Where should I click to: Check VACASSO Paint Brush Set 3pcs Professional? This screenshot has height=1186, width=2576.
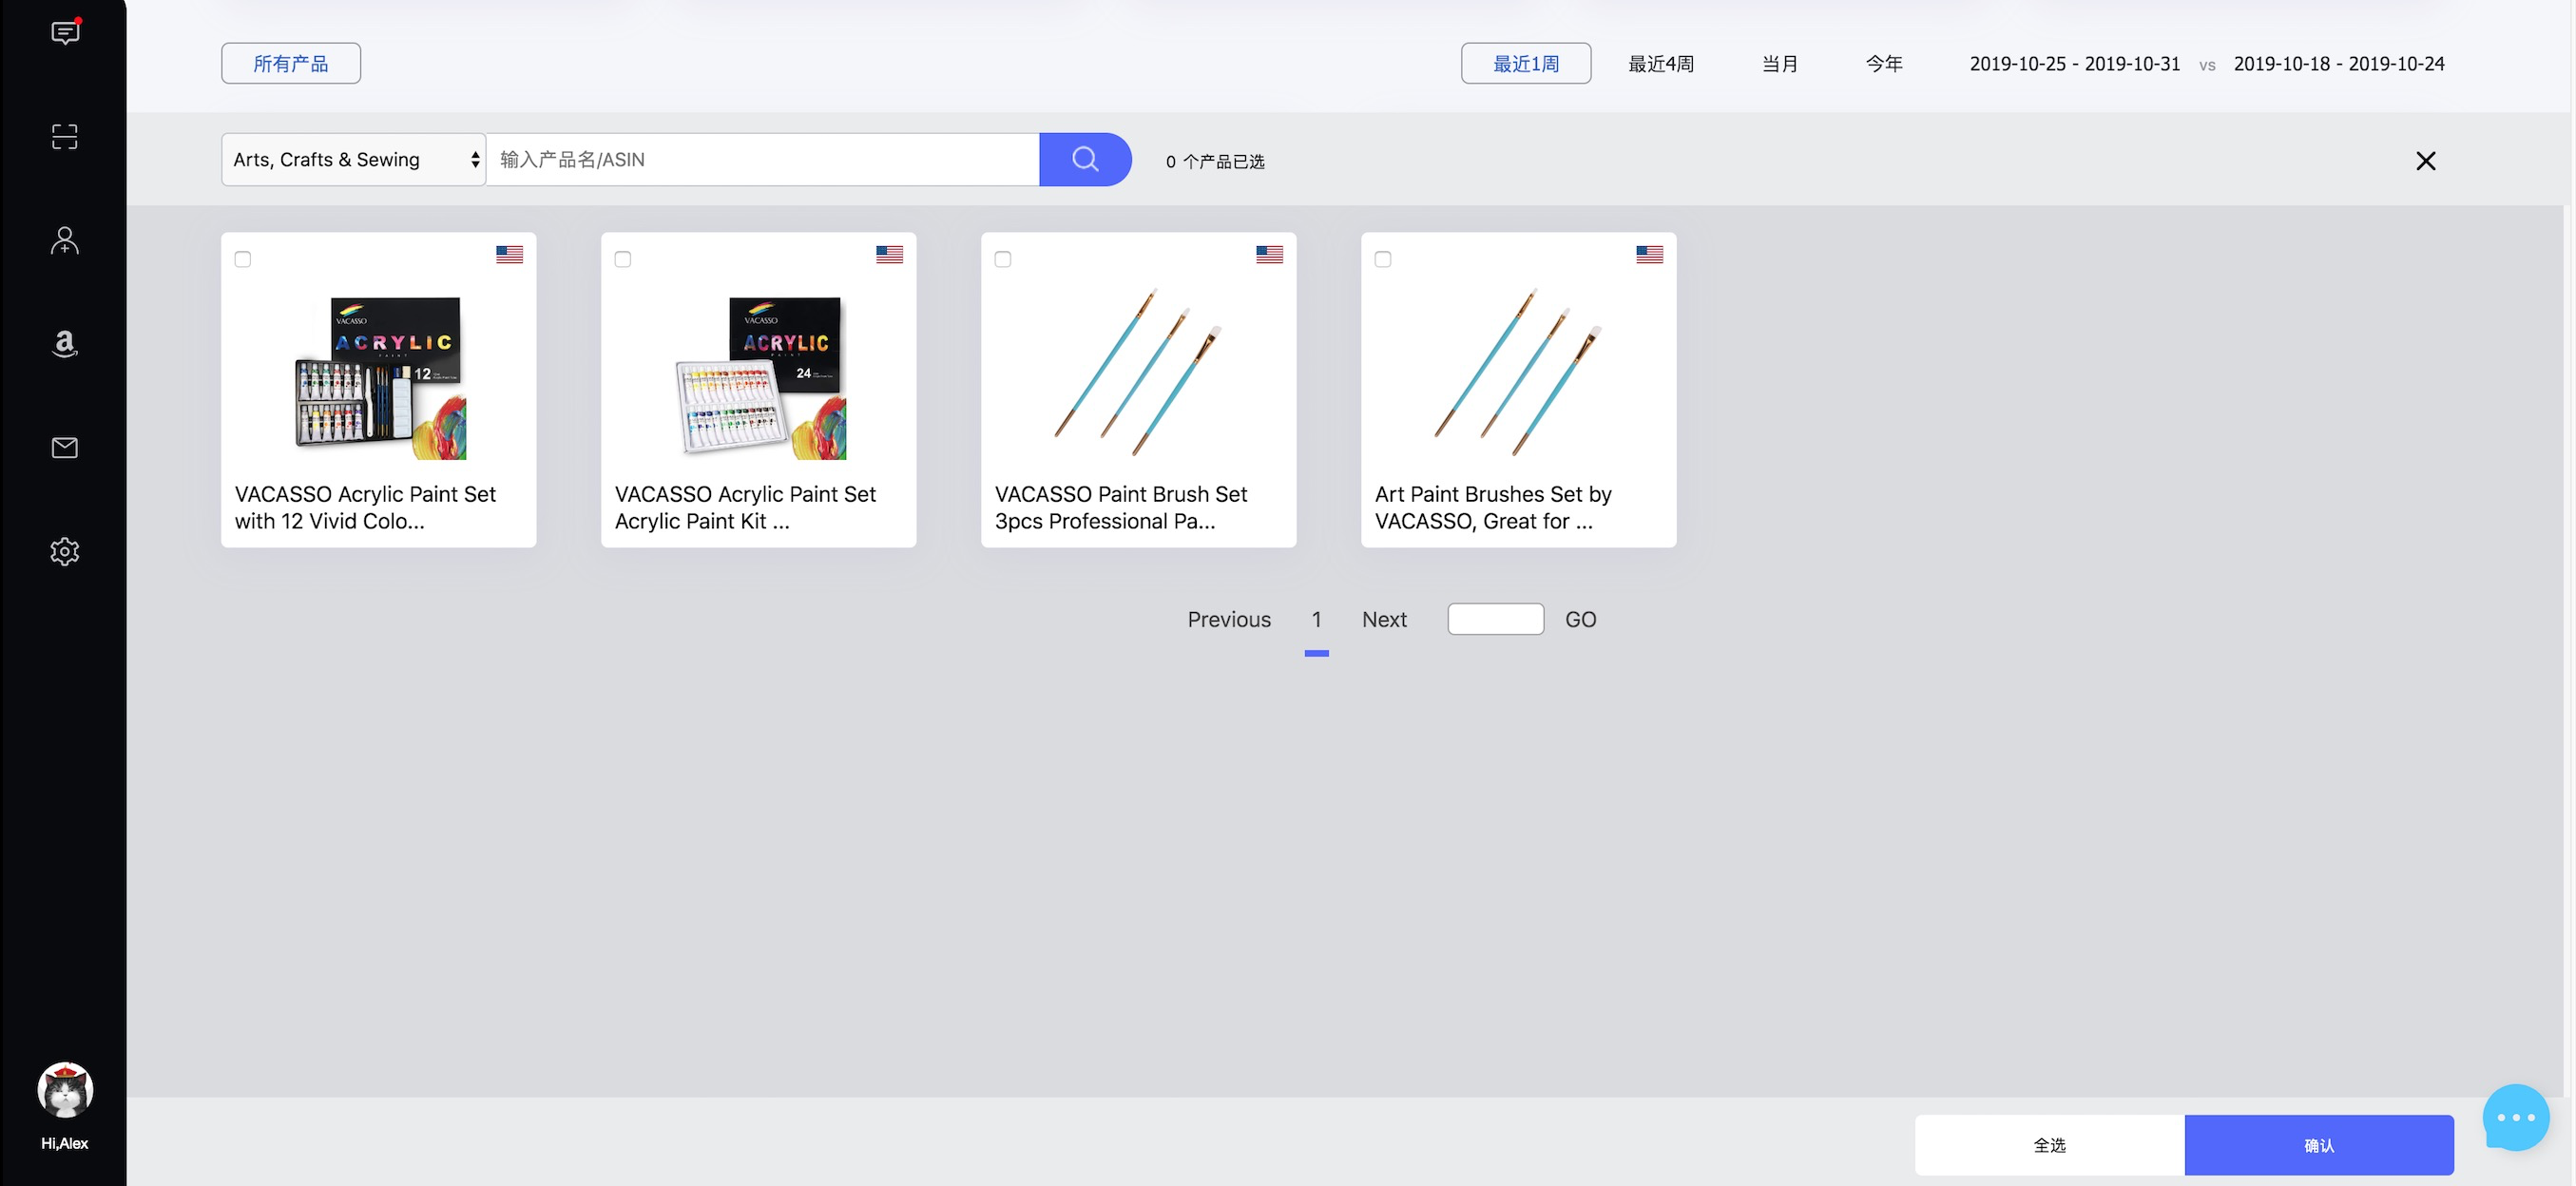point(1003,259)
